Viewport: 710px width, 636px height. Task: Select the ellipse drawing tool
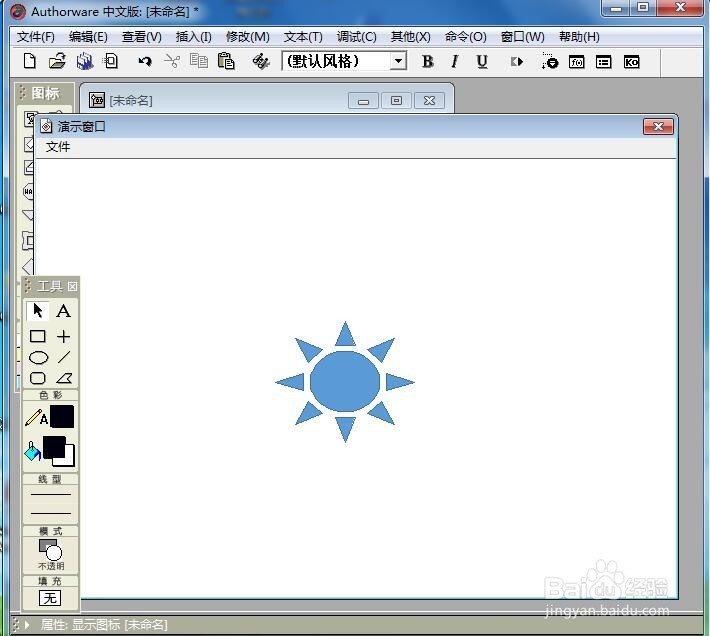38,358
